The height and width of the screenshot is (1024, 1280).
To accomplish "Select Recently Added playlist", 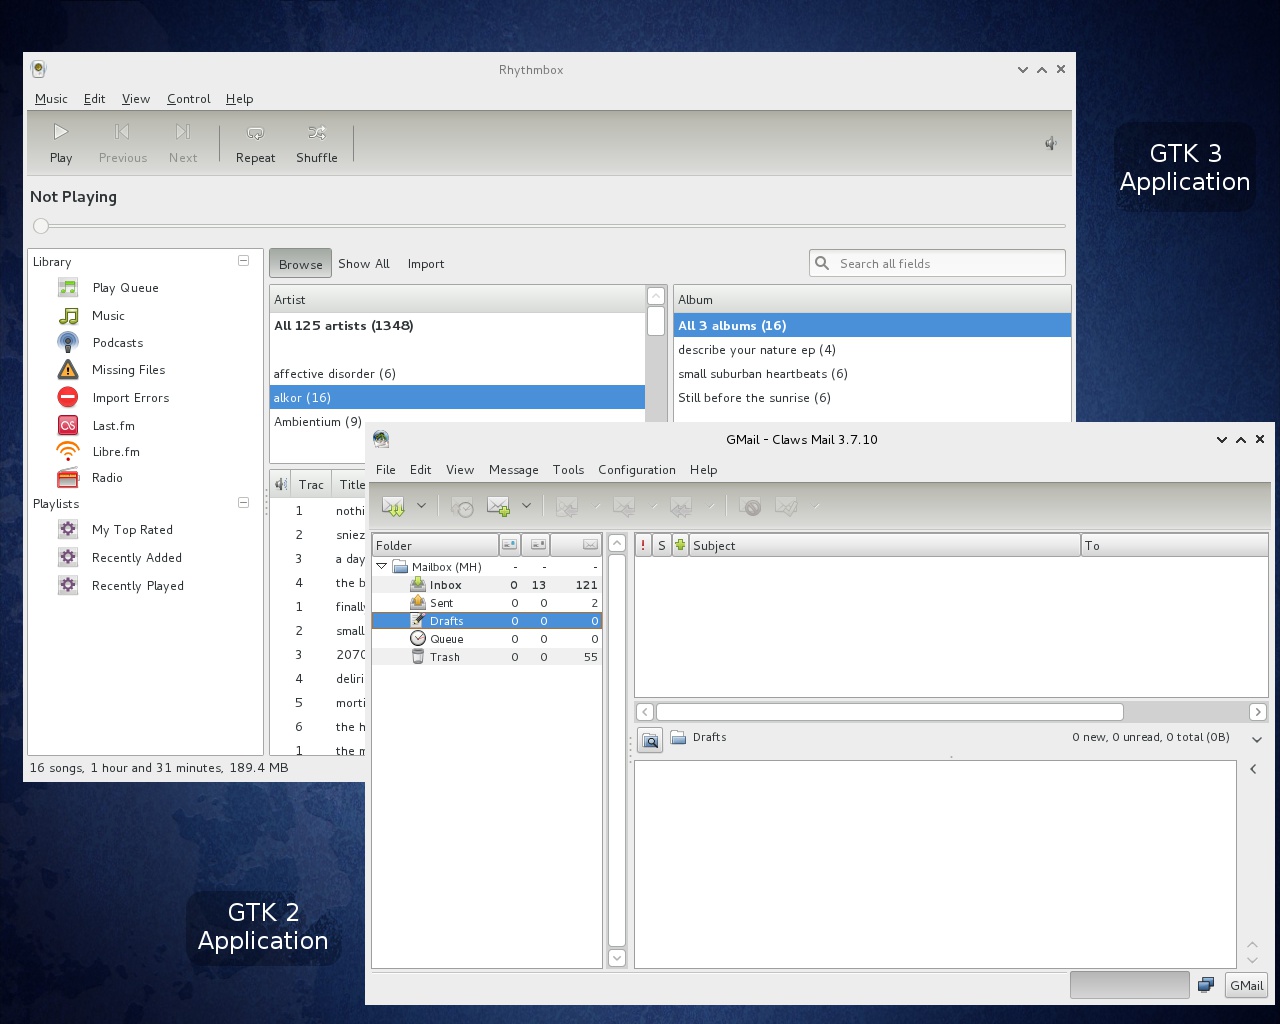I will 136,558.
